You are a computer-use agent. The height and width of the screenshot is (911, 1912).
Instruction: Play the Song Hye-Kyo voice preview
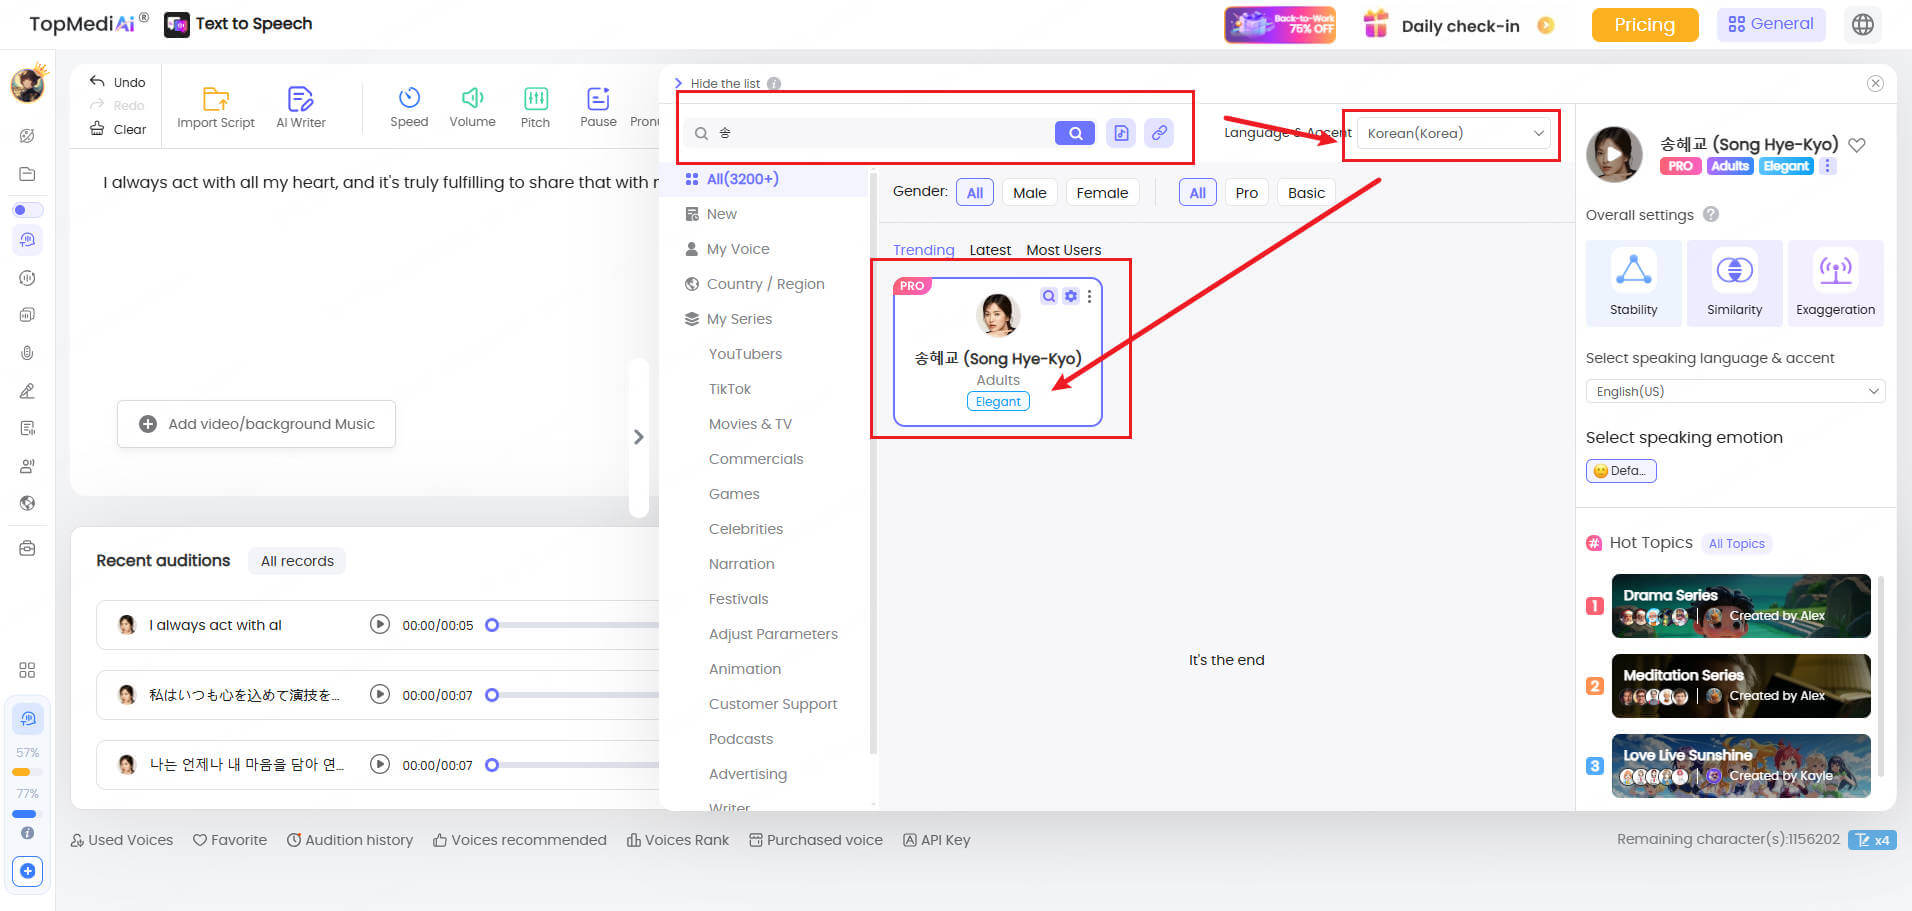[x=1614, y=154]
